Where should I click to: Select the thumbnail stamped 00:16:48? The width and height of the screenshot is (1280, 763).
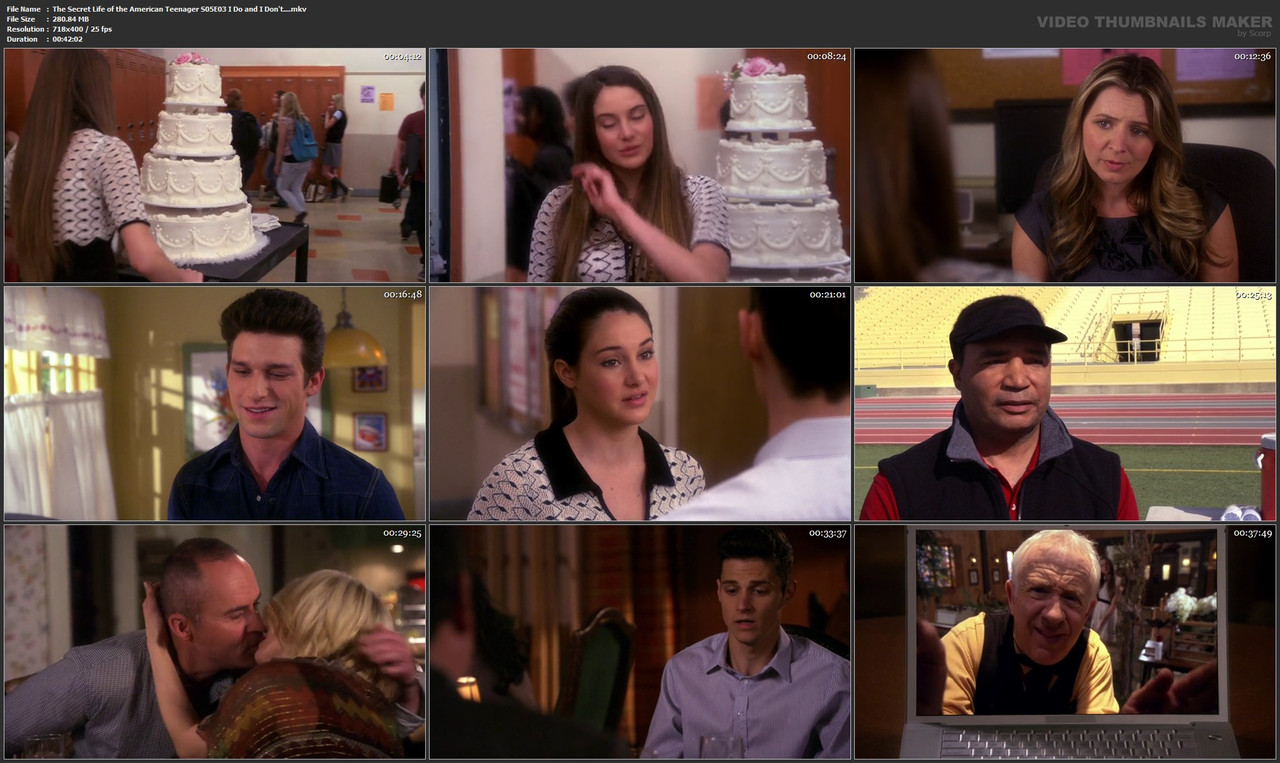click(215, 403)
